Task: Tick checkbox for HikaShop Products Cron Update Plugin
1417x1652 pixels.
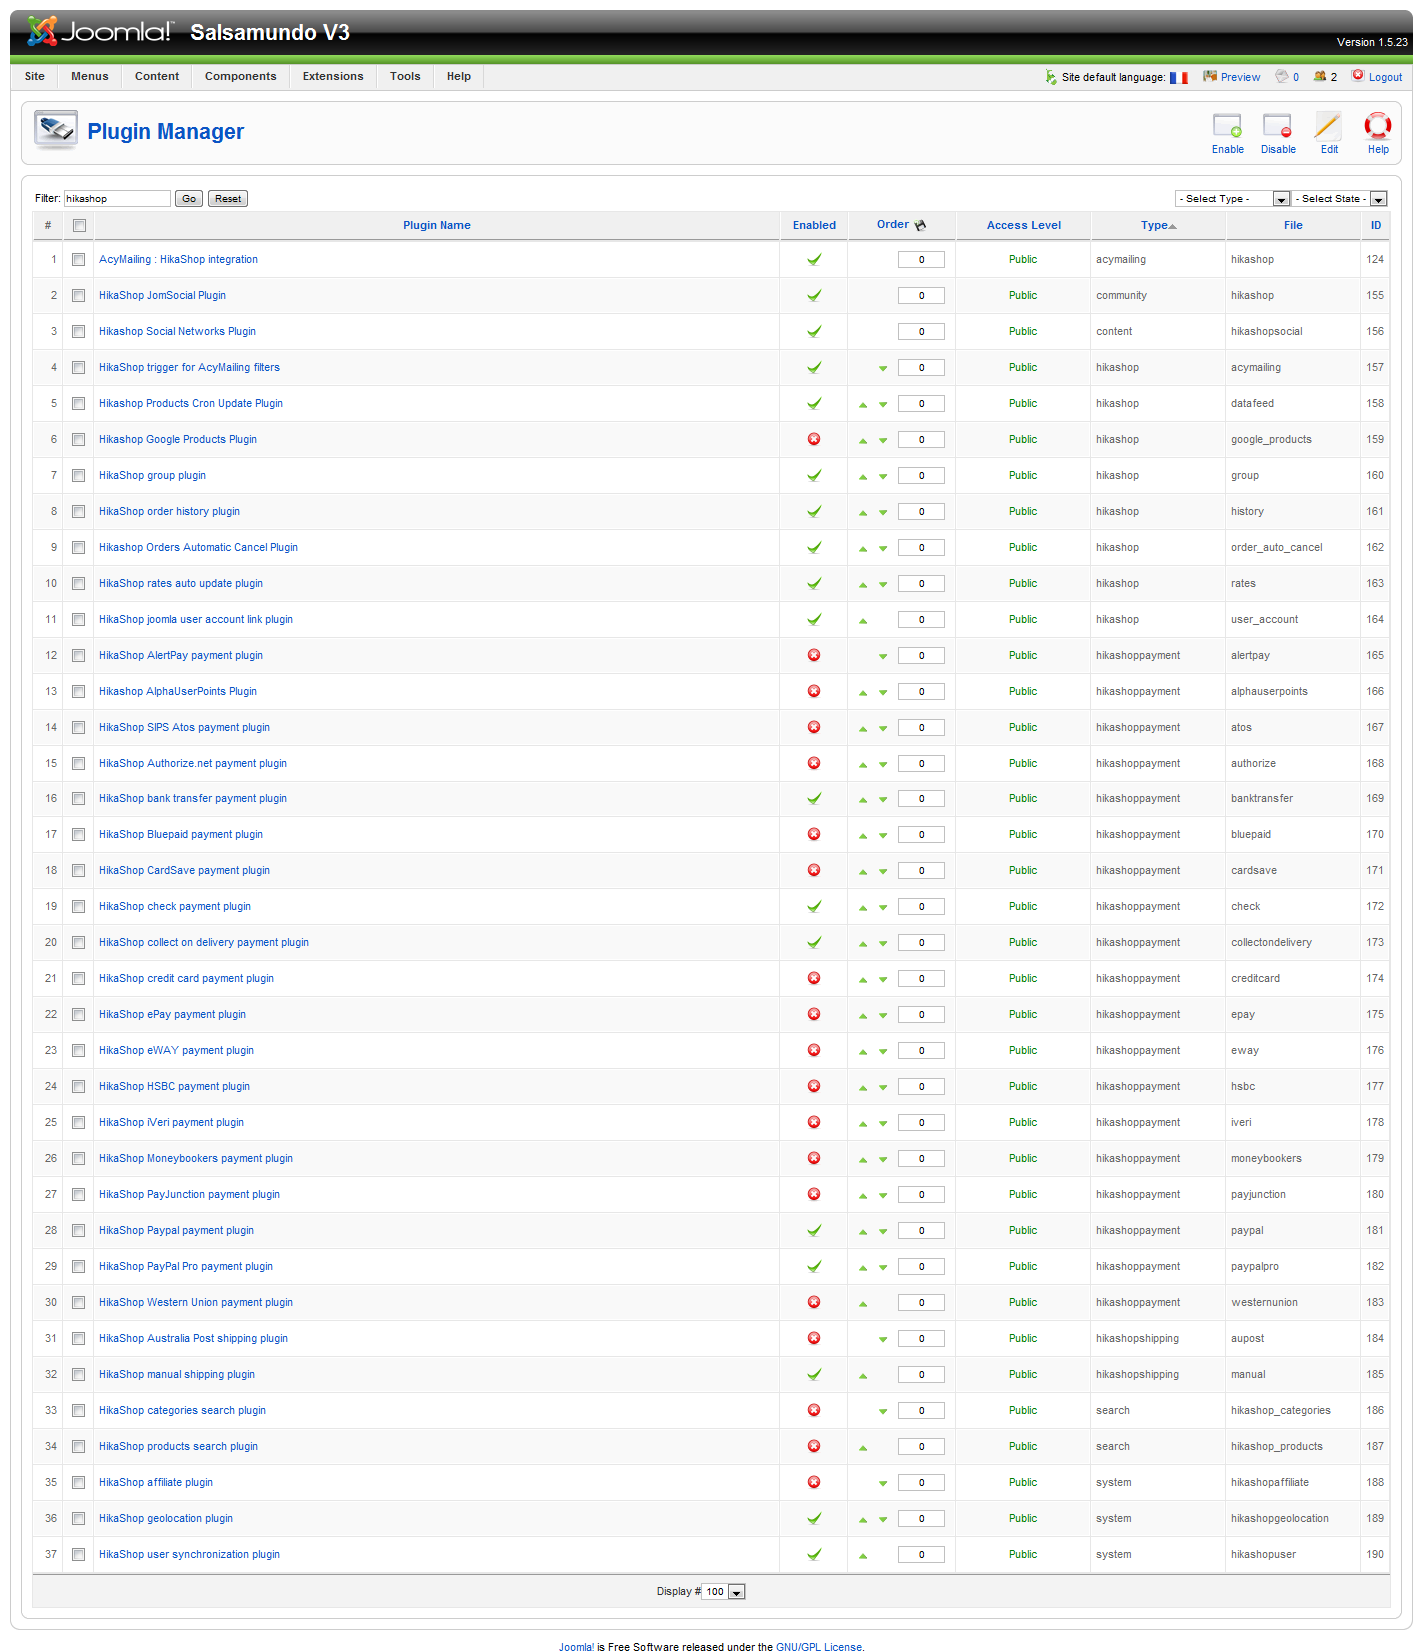Action: click(x=78, y=403)
